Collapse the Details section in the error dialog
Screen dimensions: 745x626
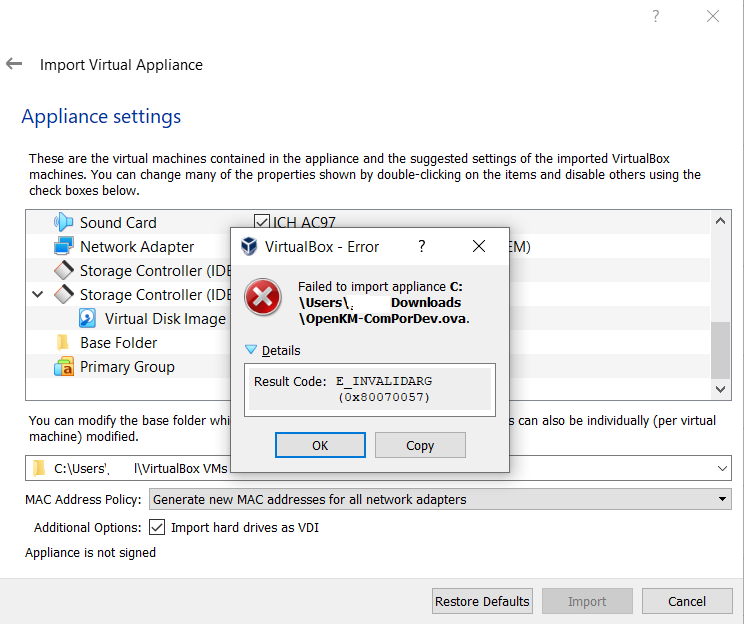pyautogui.click(x=251, y=350)
